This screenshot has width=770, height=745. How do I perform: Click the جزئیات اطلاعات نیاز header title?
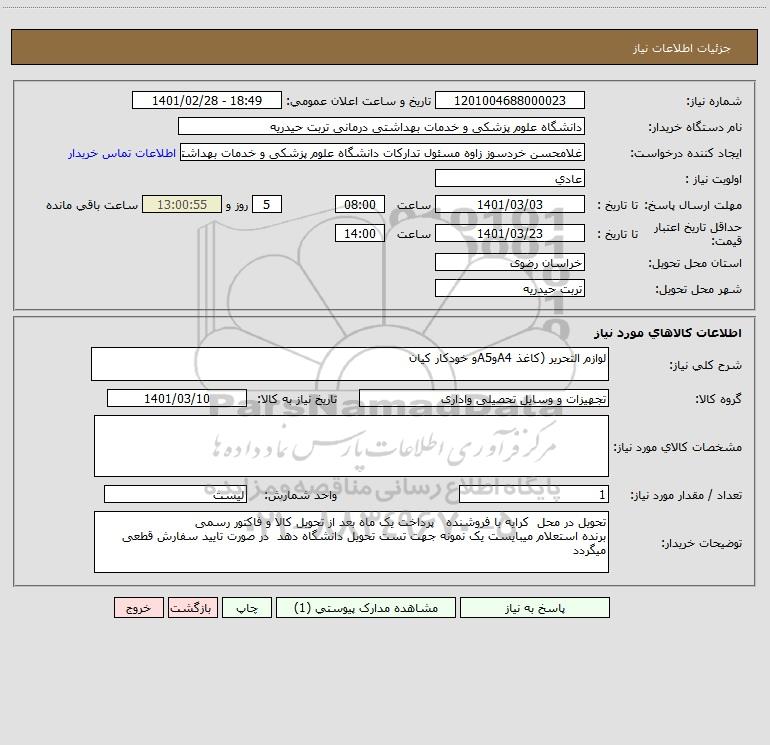coord(682,48)
